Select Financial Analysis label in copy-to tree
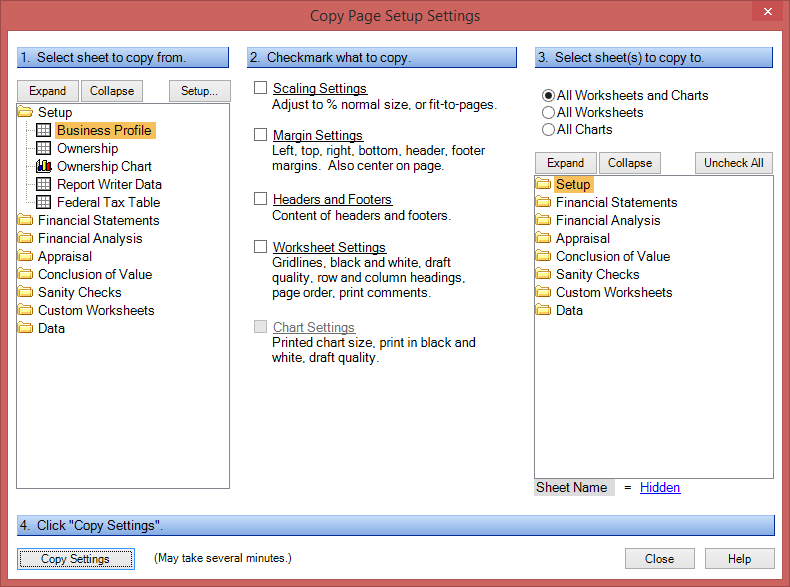The height and width of the screenshot is (587, 790). coord(608,220)
